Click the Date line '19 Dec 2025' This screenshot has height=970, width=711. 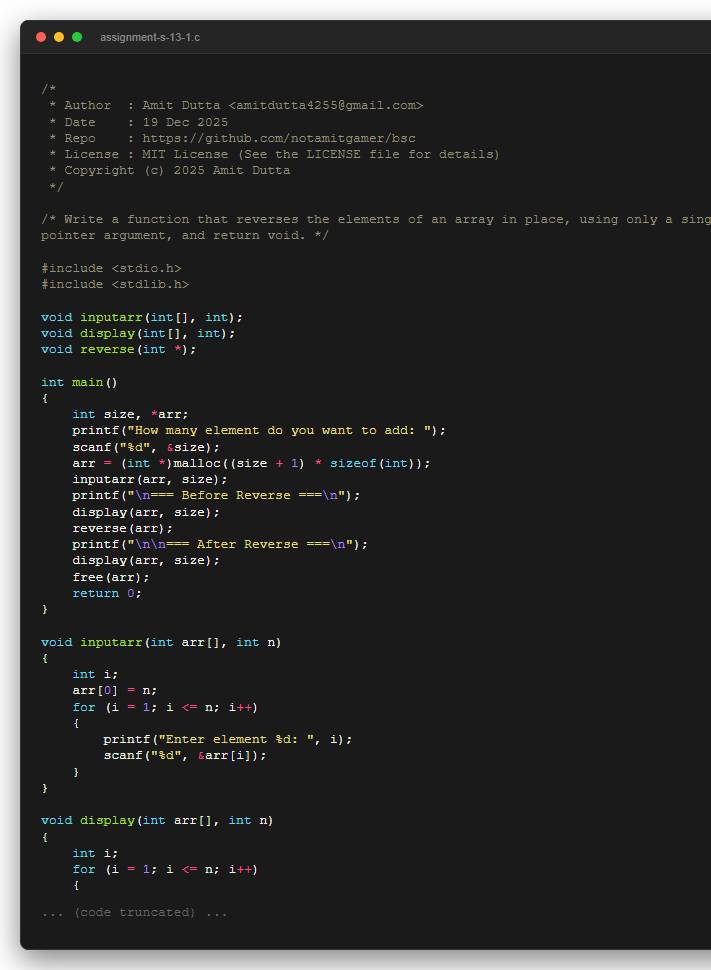tap(139, 122)
